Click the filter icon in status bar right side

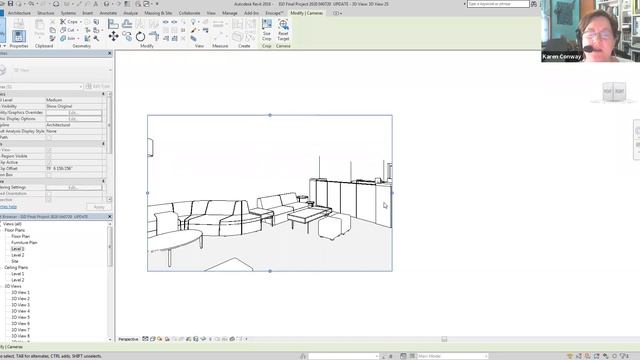click(x=624, y=356)
